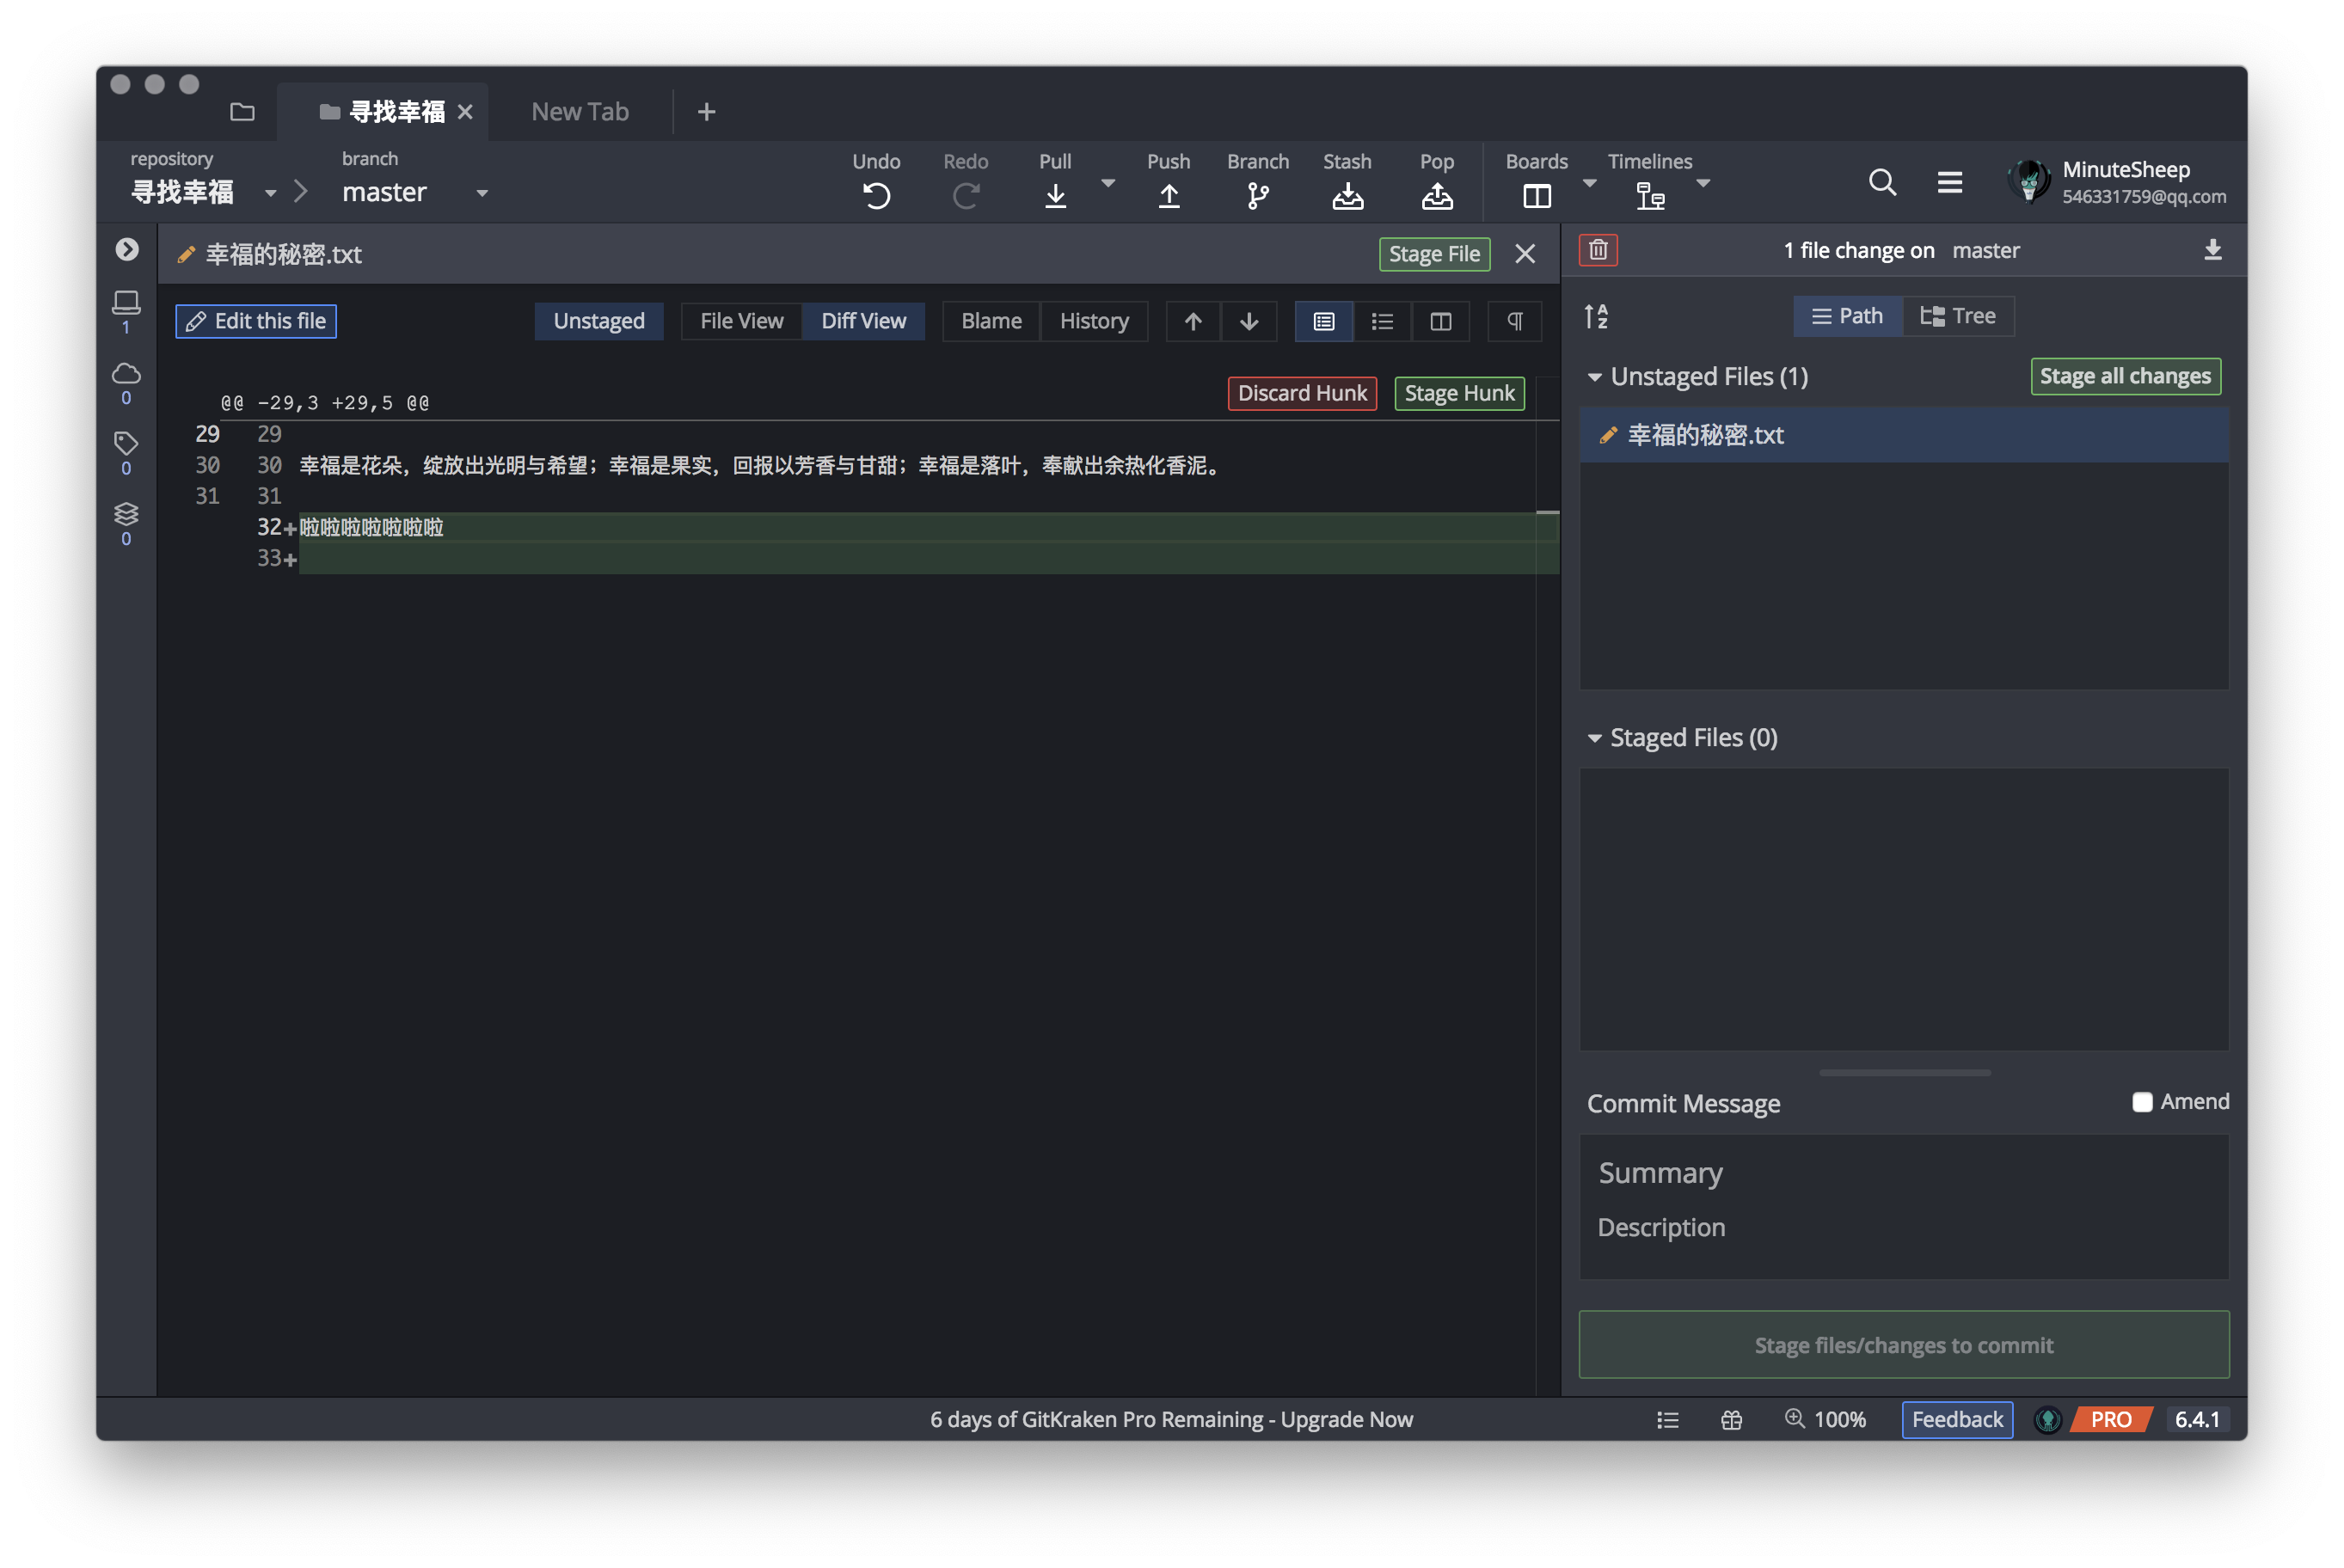The image size is (2344, 1568).
Task: Click the Stash toolbar icon
Action: 1347,195
